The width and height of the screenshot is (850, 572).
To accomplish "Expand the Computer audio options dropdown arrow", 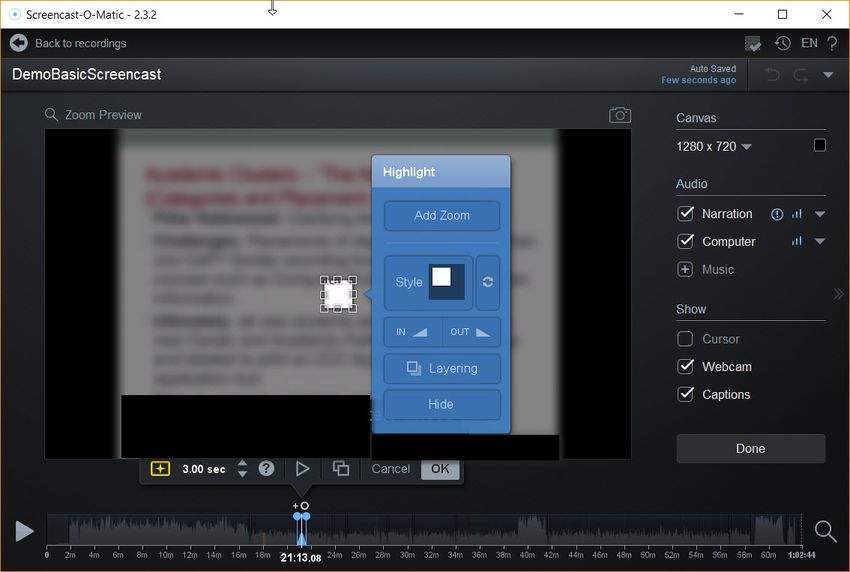I will click(820, 241).
